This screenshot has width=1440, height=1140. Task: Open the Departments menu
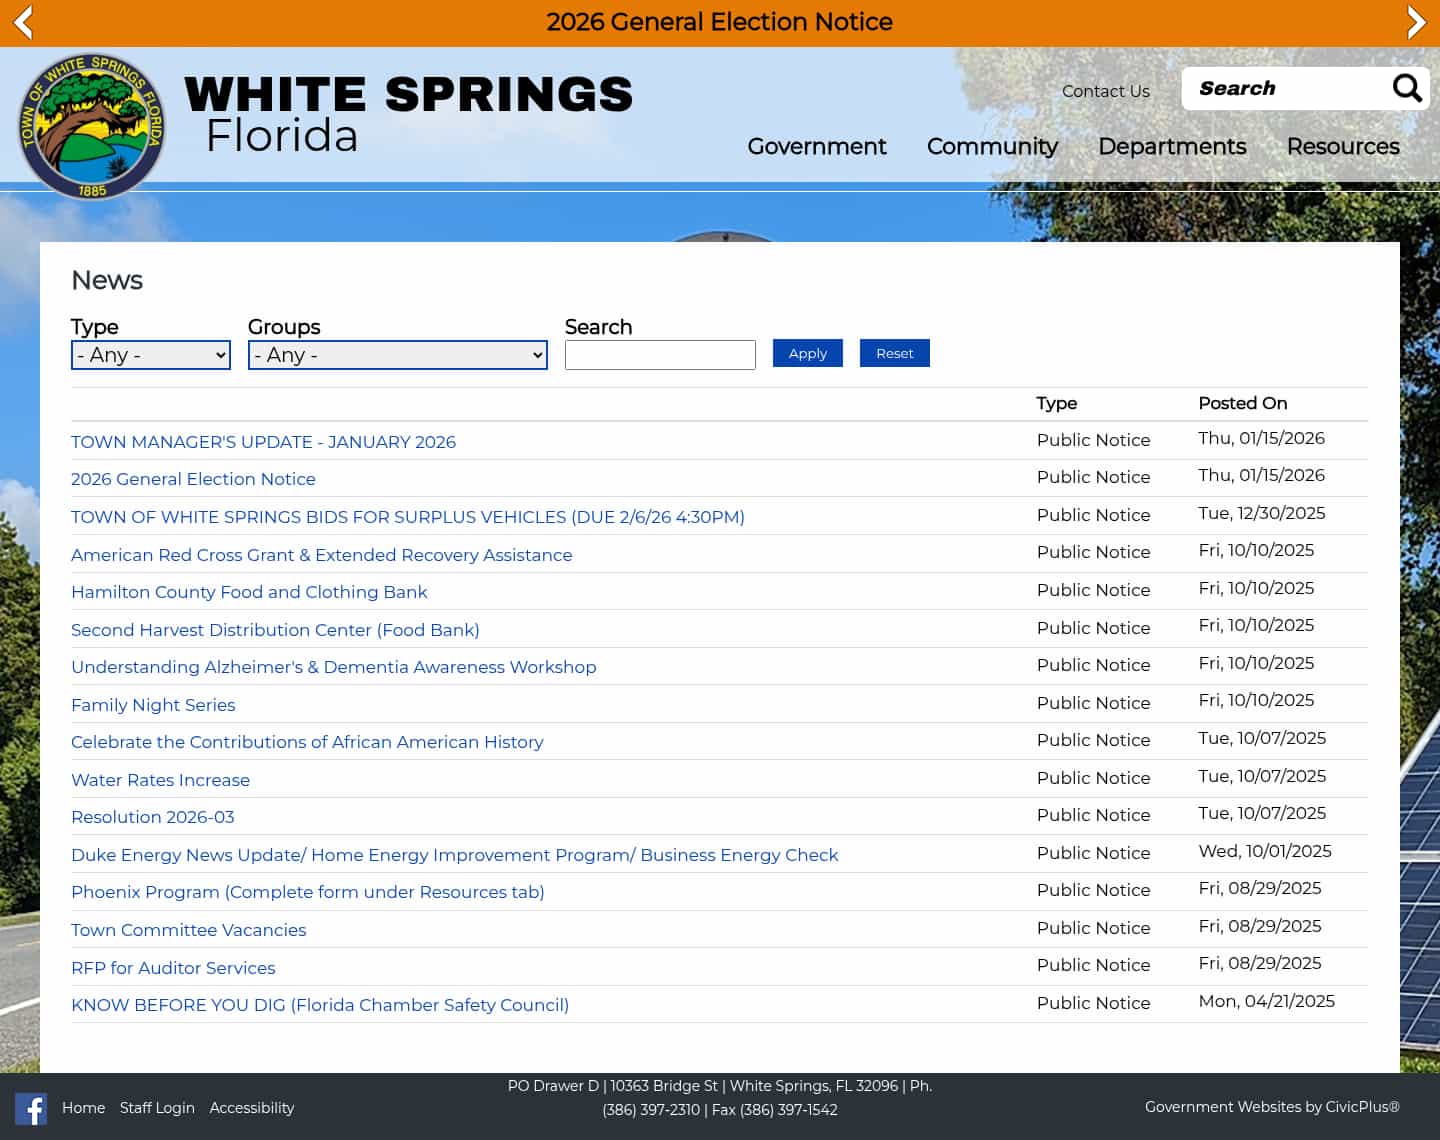(1172, 147)
